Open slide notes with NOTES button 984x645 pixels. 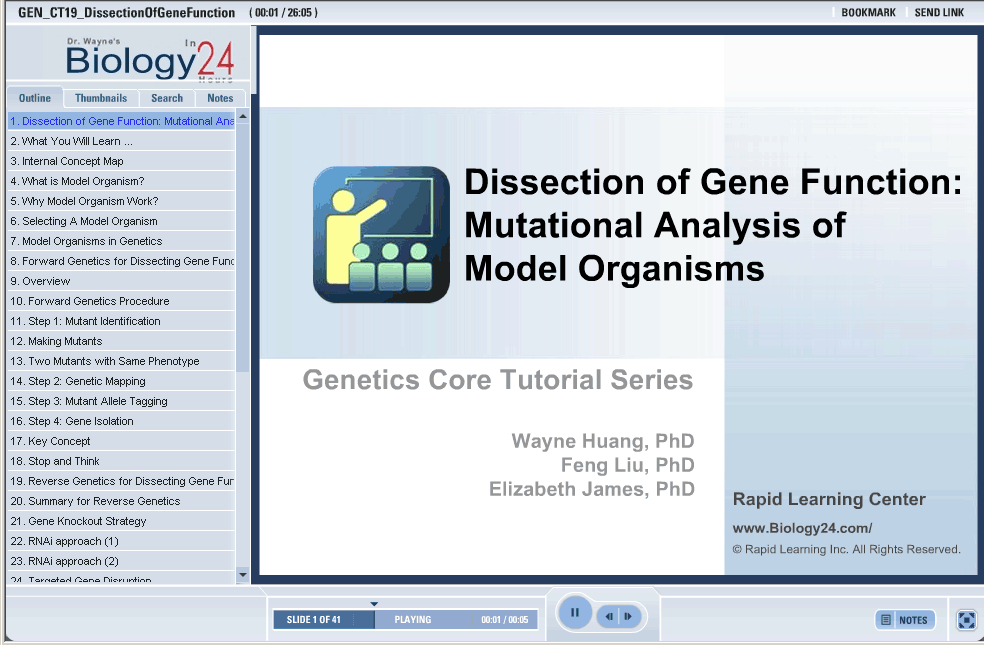(x=905, y=620)
